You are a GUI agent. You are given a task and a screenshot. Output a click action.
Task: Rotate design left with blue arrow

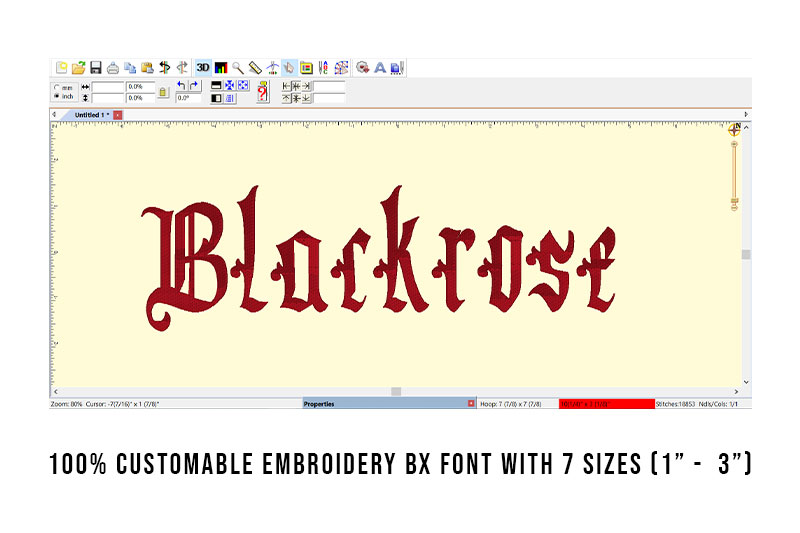point(181,85)
